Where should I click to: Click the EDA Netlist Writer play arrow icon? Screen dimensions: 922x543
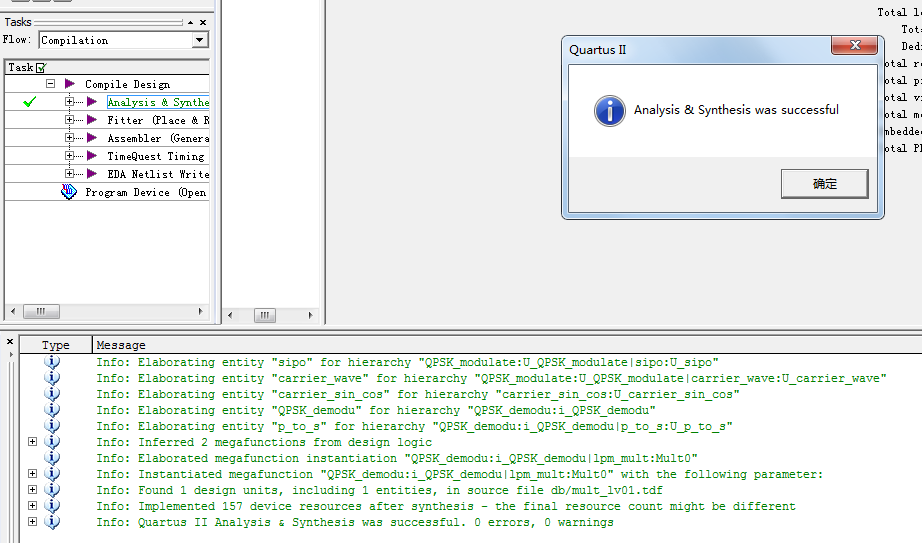(92, 174)
